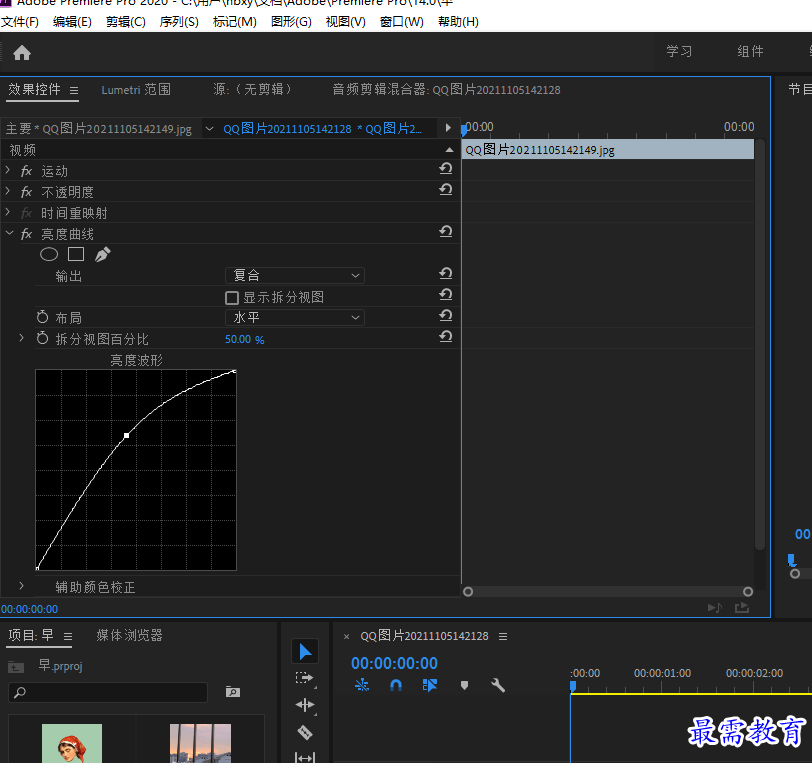Open 效果控件 panel menu icon

(74, 91)
